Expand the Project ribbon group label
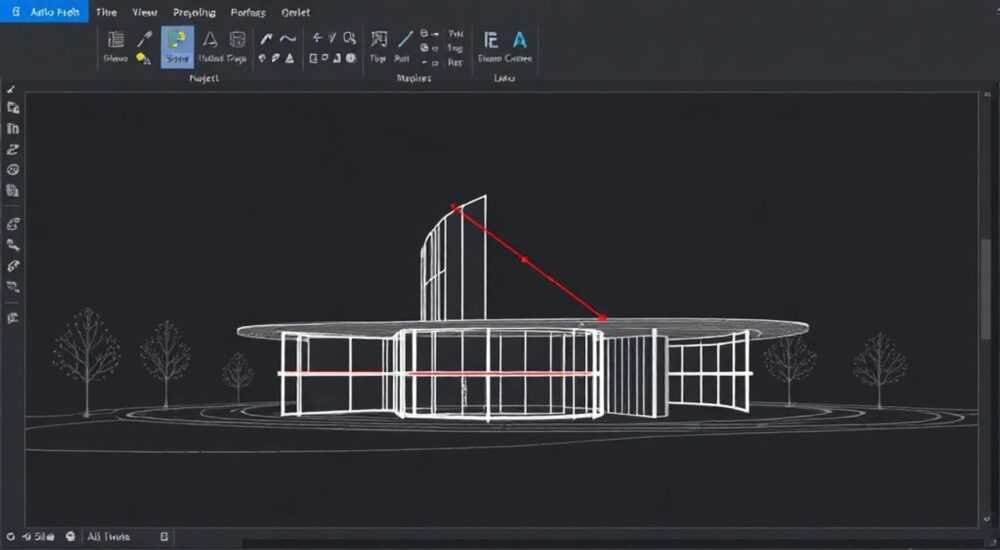This screenshot has width=1000, height=550. click(x=204, y=78)
